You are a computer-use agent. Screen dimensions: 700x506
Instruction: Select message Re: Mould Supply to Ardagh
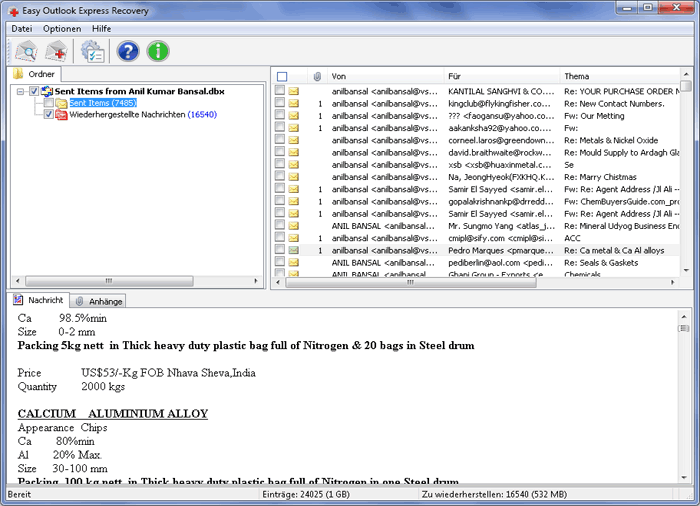pyautogui.click(x=622, y=153)
